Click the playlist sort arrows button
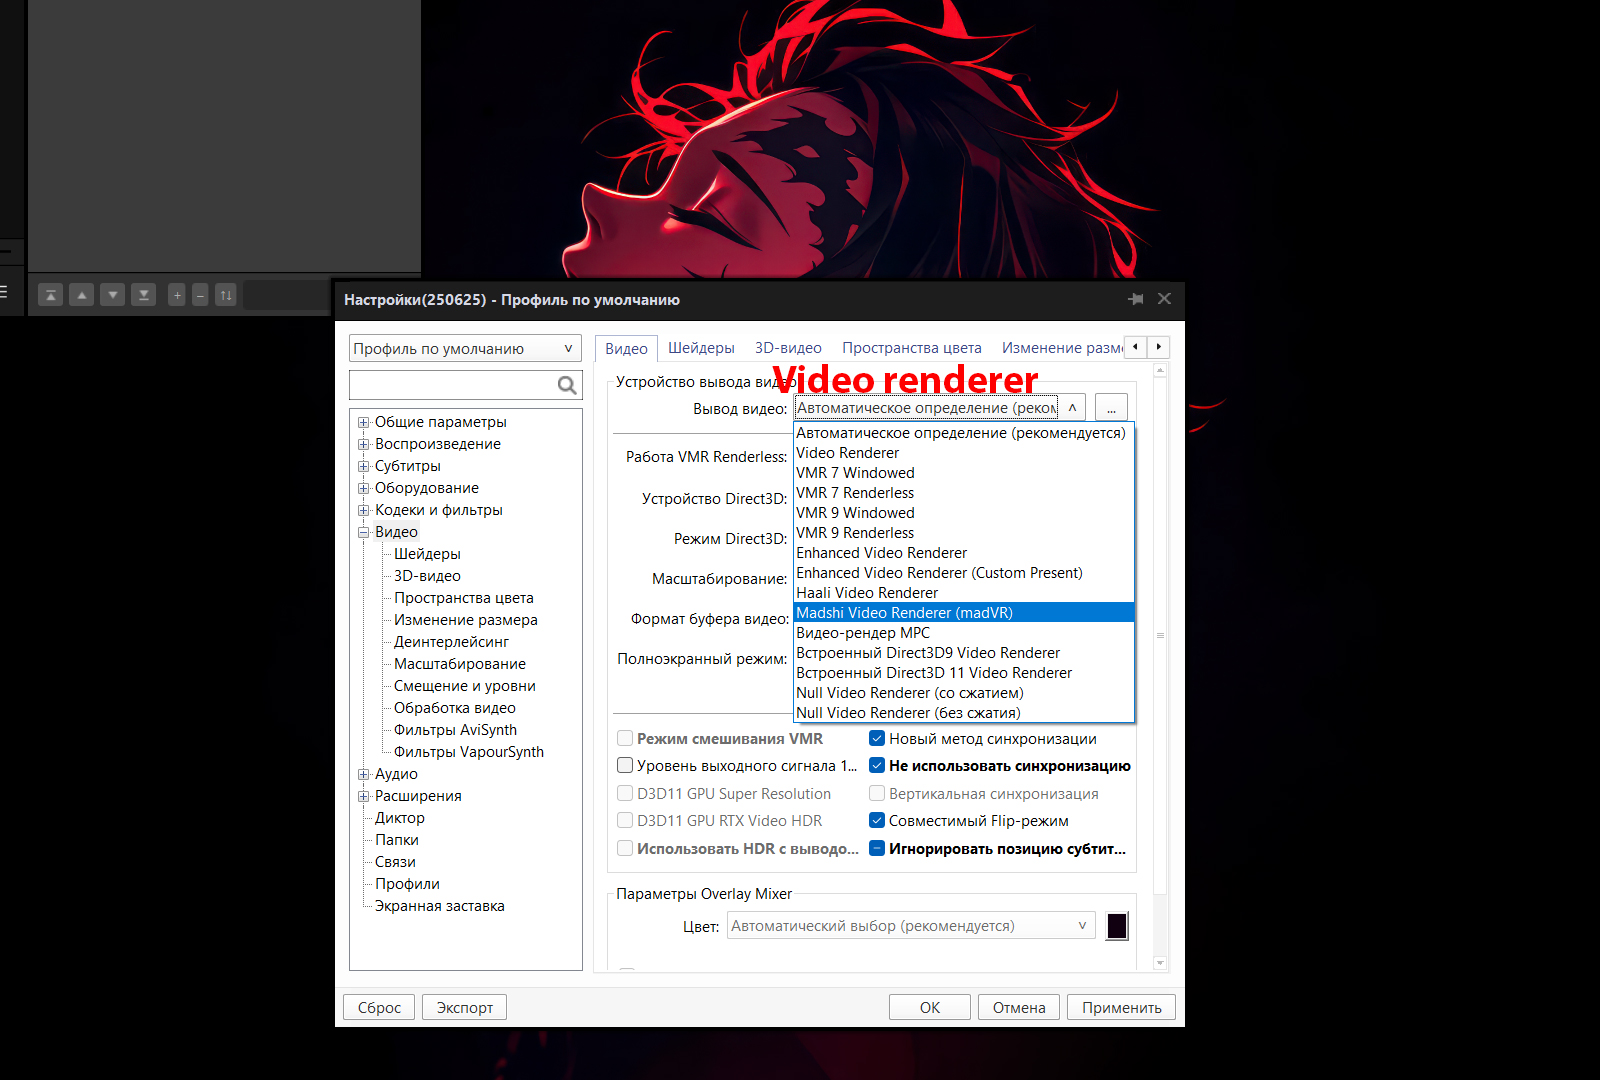Screen dimensions: 1600x1080 226,295
